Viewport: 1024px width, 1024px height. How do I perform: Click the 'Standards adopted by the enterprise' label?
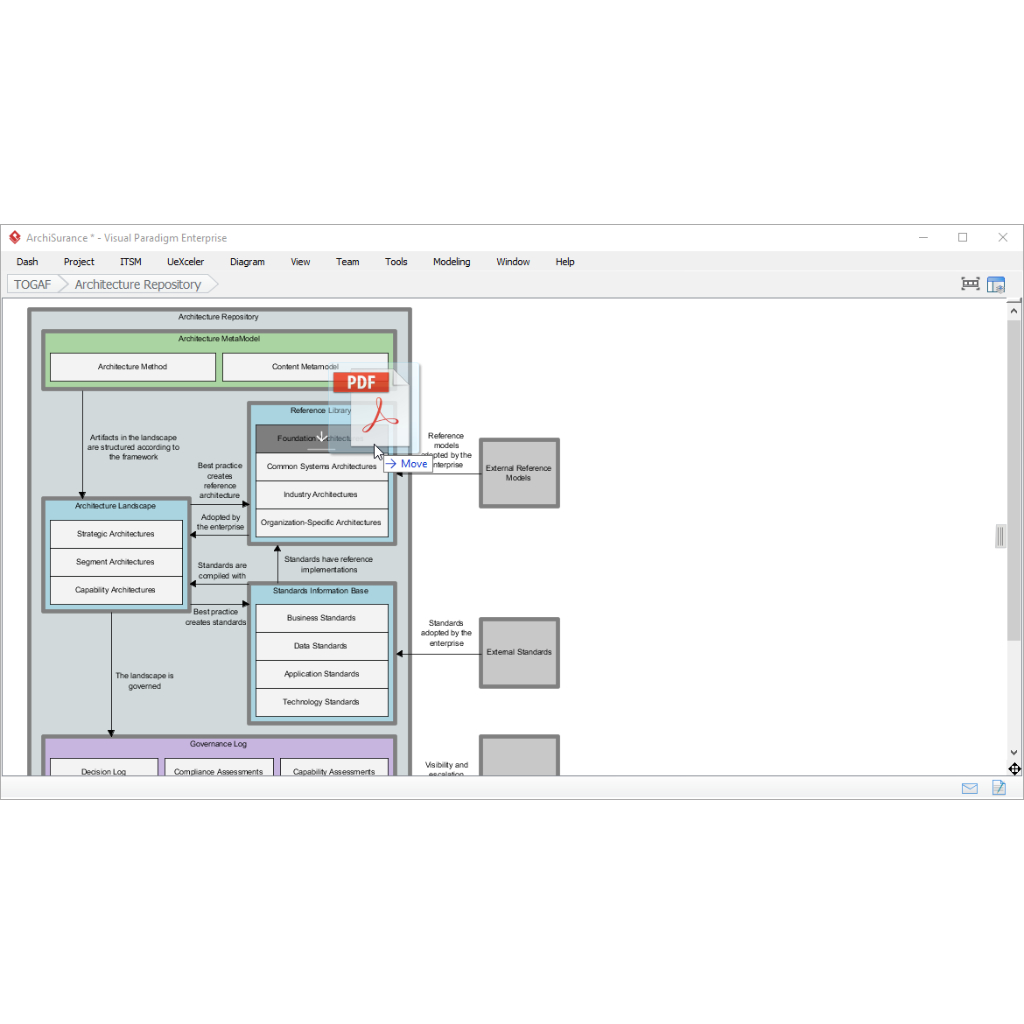coord(446,633)
